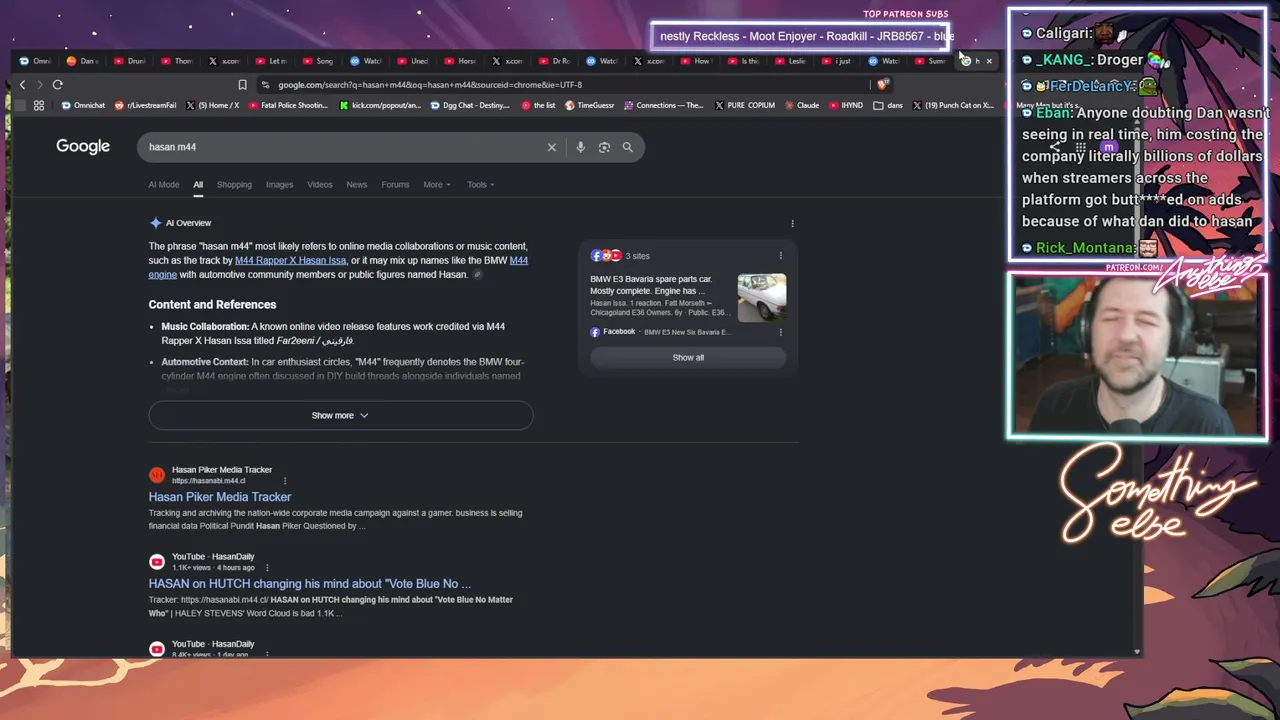Image resolution: width=1280 pixels, height=720 pixels.
Task: Switch to the 'Drunk' browser tab
Action: pyautogui.click(x=130, y=61)
